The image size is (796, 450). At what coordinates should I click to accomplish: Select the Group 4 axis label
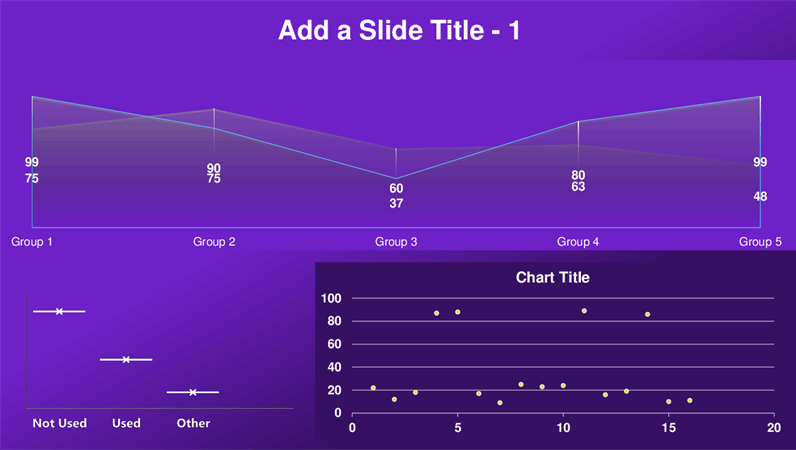pos(578,242)
